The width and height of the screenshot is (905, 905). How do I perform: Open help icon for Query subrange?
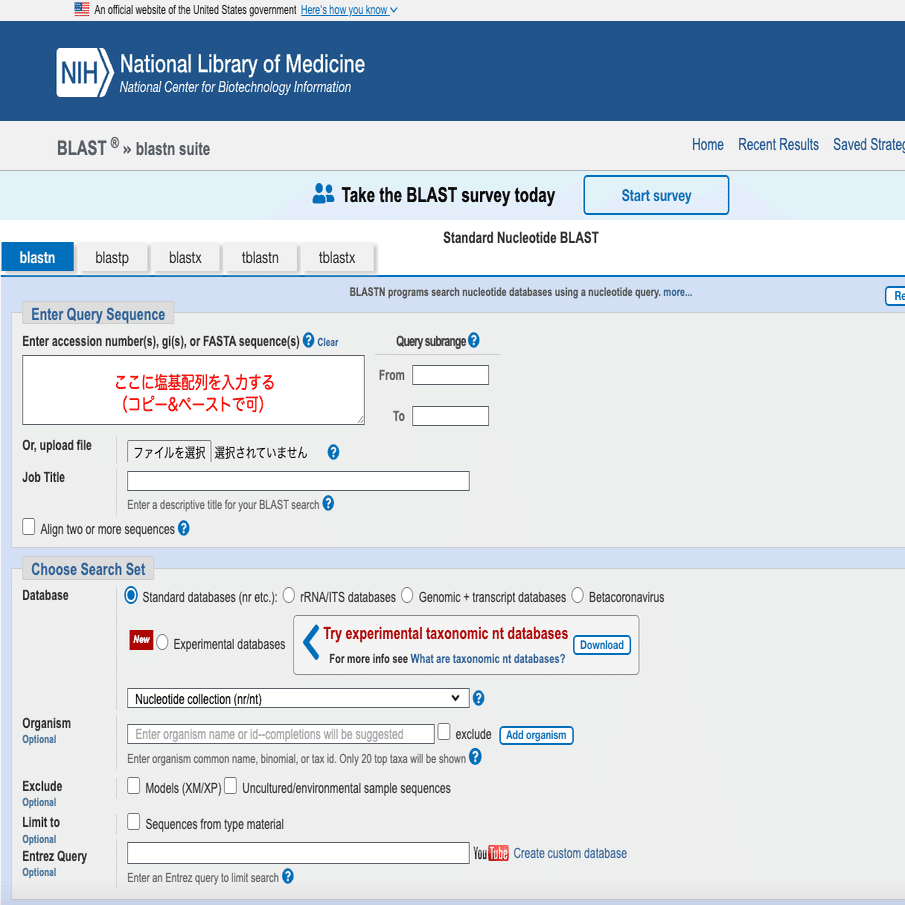474,340
